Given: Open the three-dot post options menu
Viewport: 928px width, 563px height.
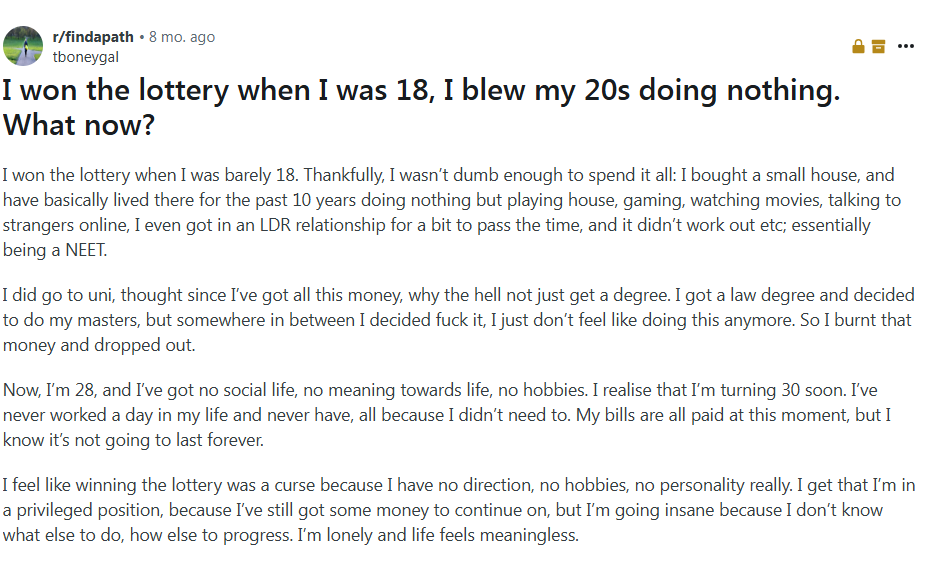Looking at the screenshot, I should point(906,46).
